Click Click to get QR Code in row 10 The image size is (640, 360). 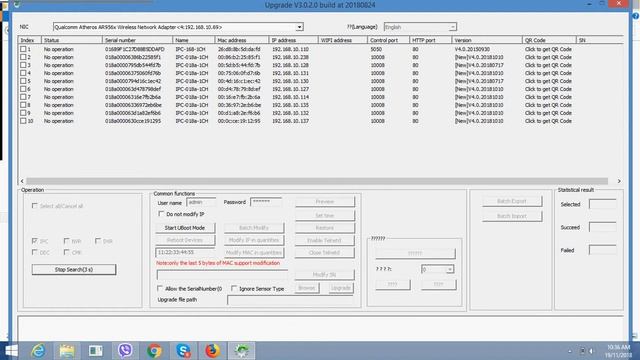(548, 121)
